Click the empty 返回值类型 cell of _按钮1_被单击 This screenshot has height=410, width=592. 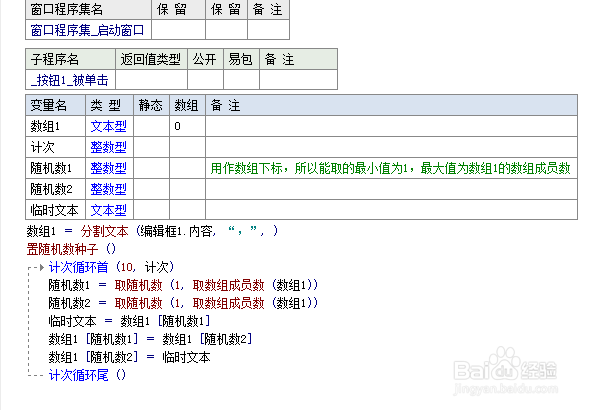coord(151,80)
